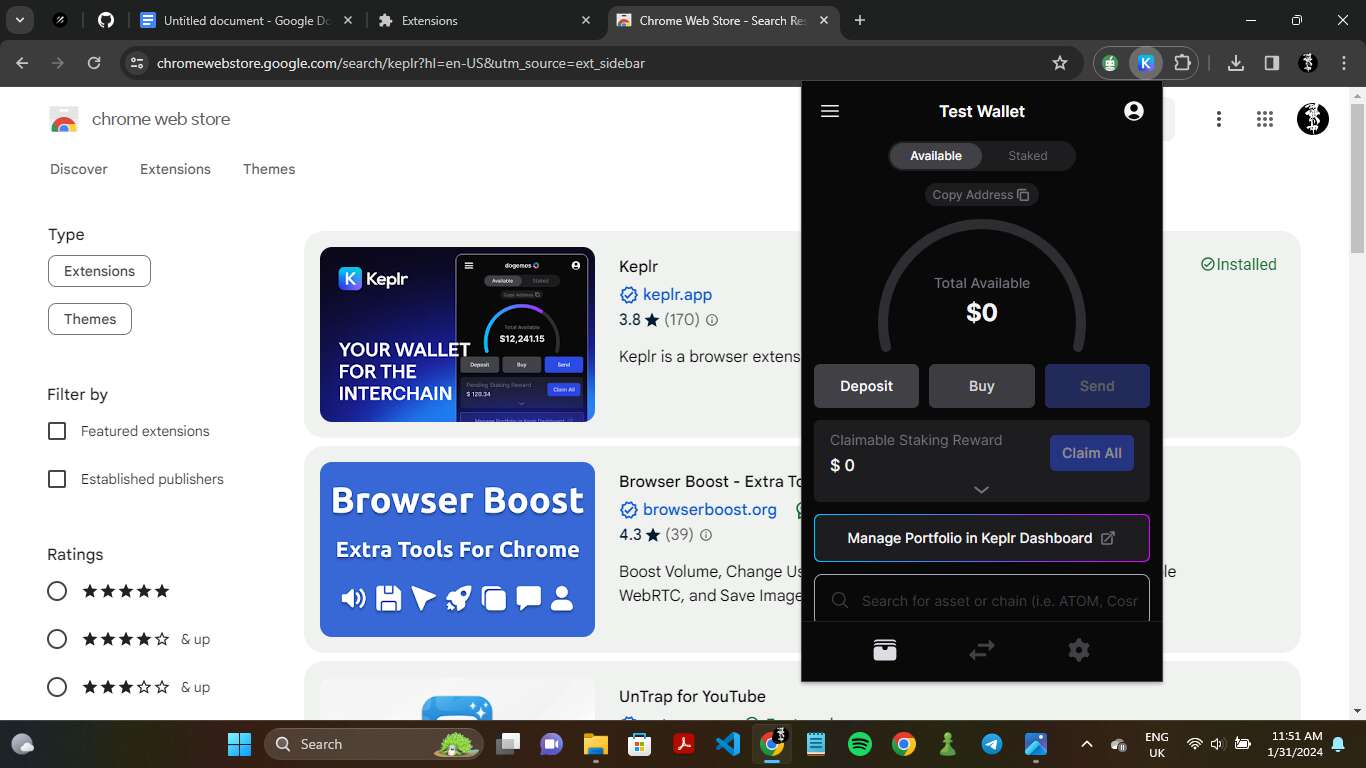The height and width of the screenshot is (768, 1366).
Task: Click the Deposit button
Action: pyautogui.click(x=866, y=386)
